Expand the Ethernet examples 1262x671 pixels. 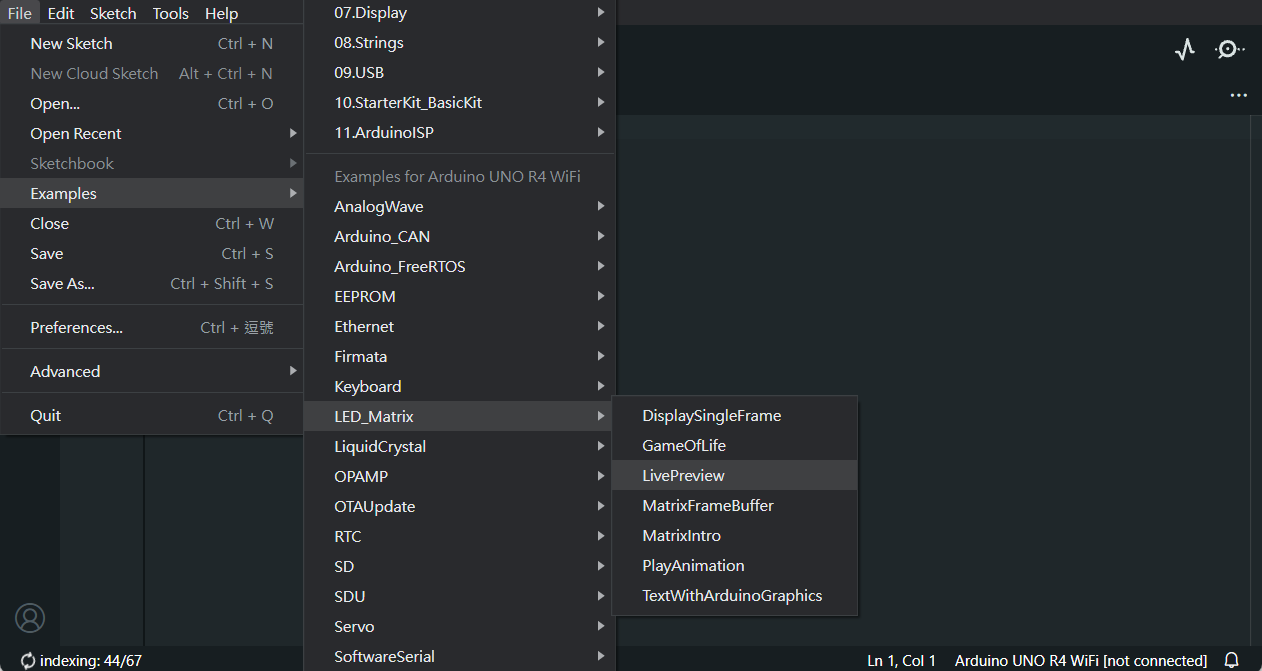460,327
